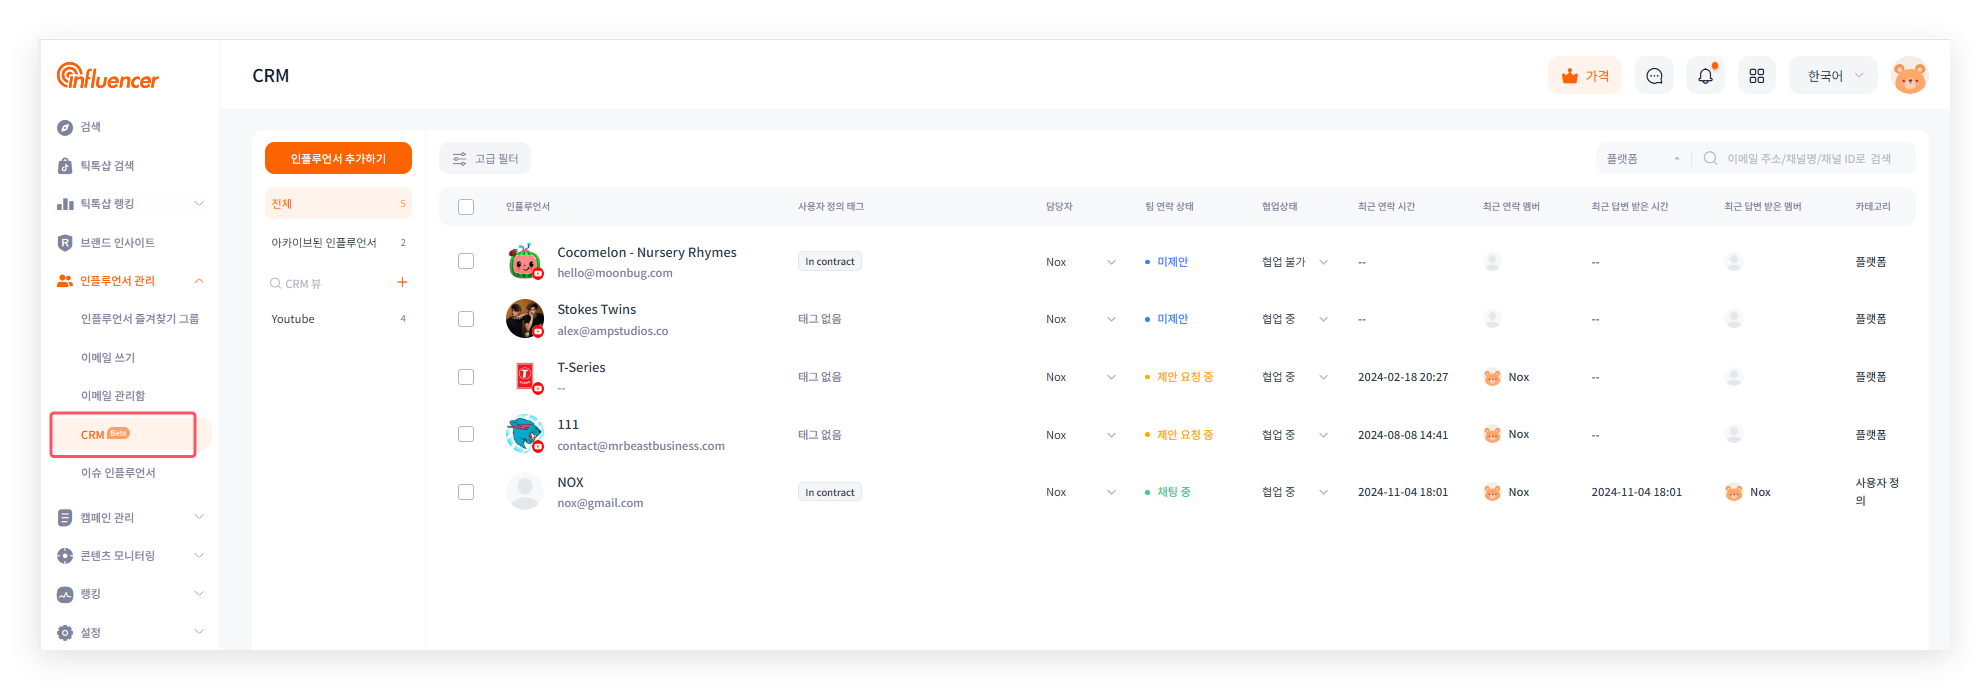This screenshot has height=688, width=1988.
Task: Check the Cocomelon row checkbox
Action: (x=466, y=261)
